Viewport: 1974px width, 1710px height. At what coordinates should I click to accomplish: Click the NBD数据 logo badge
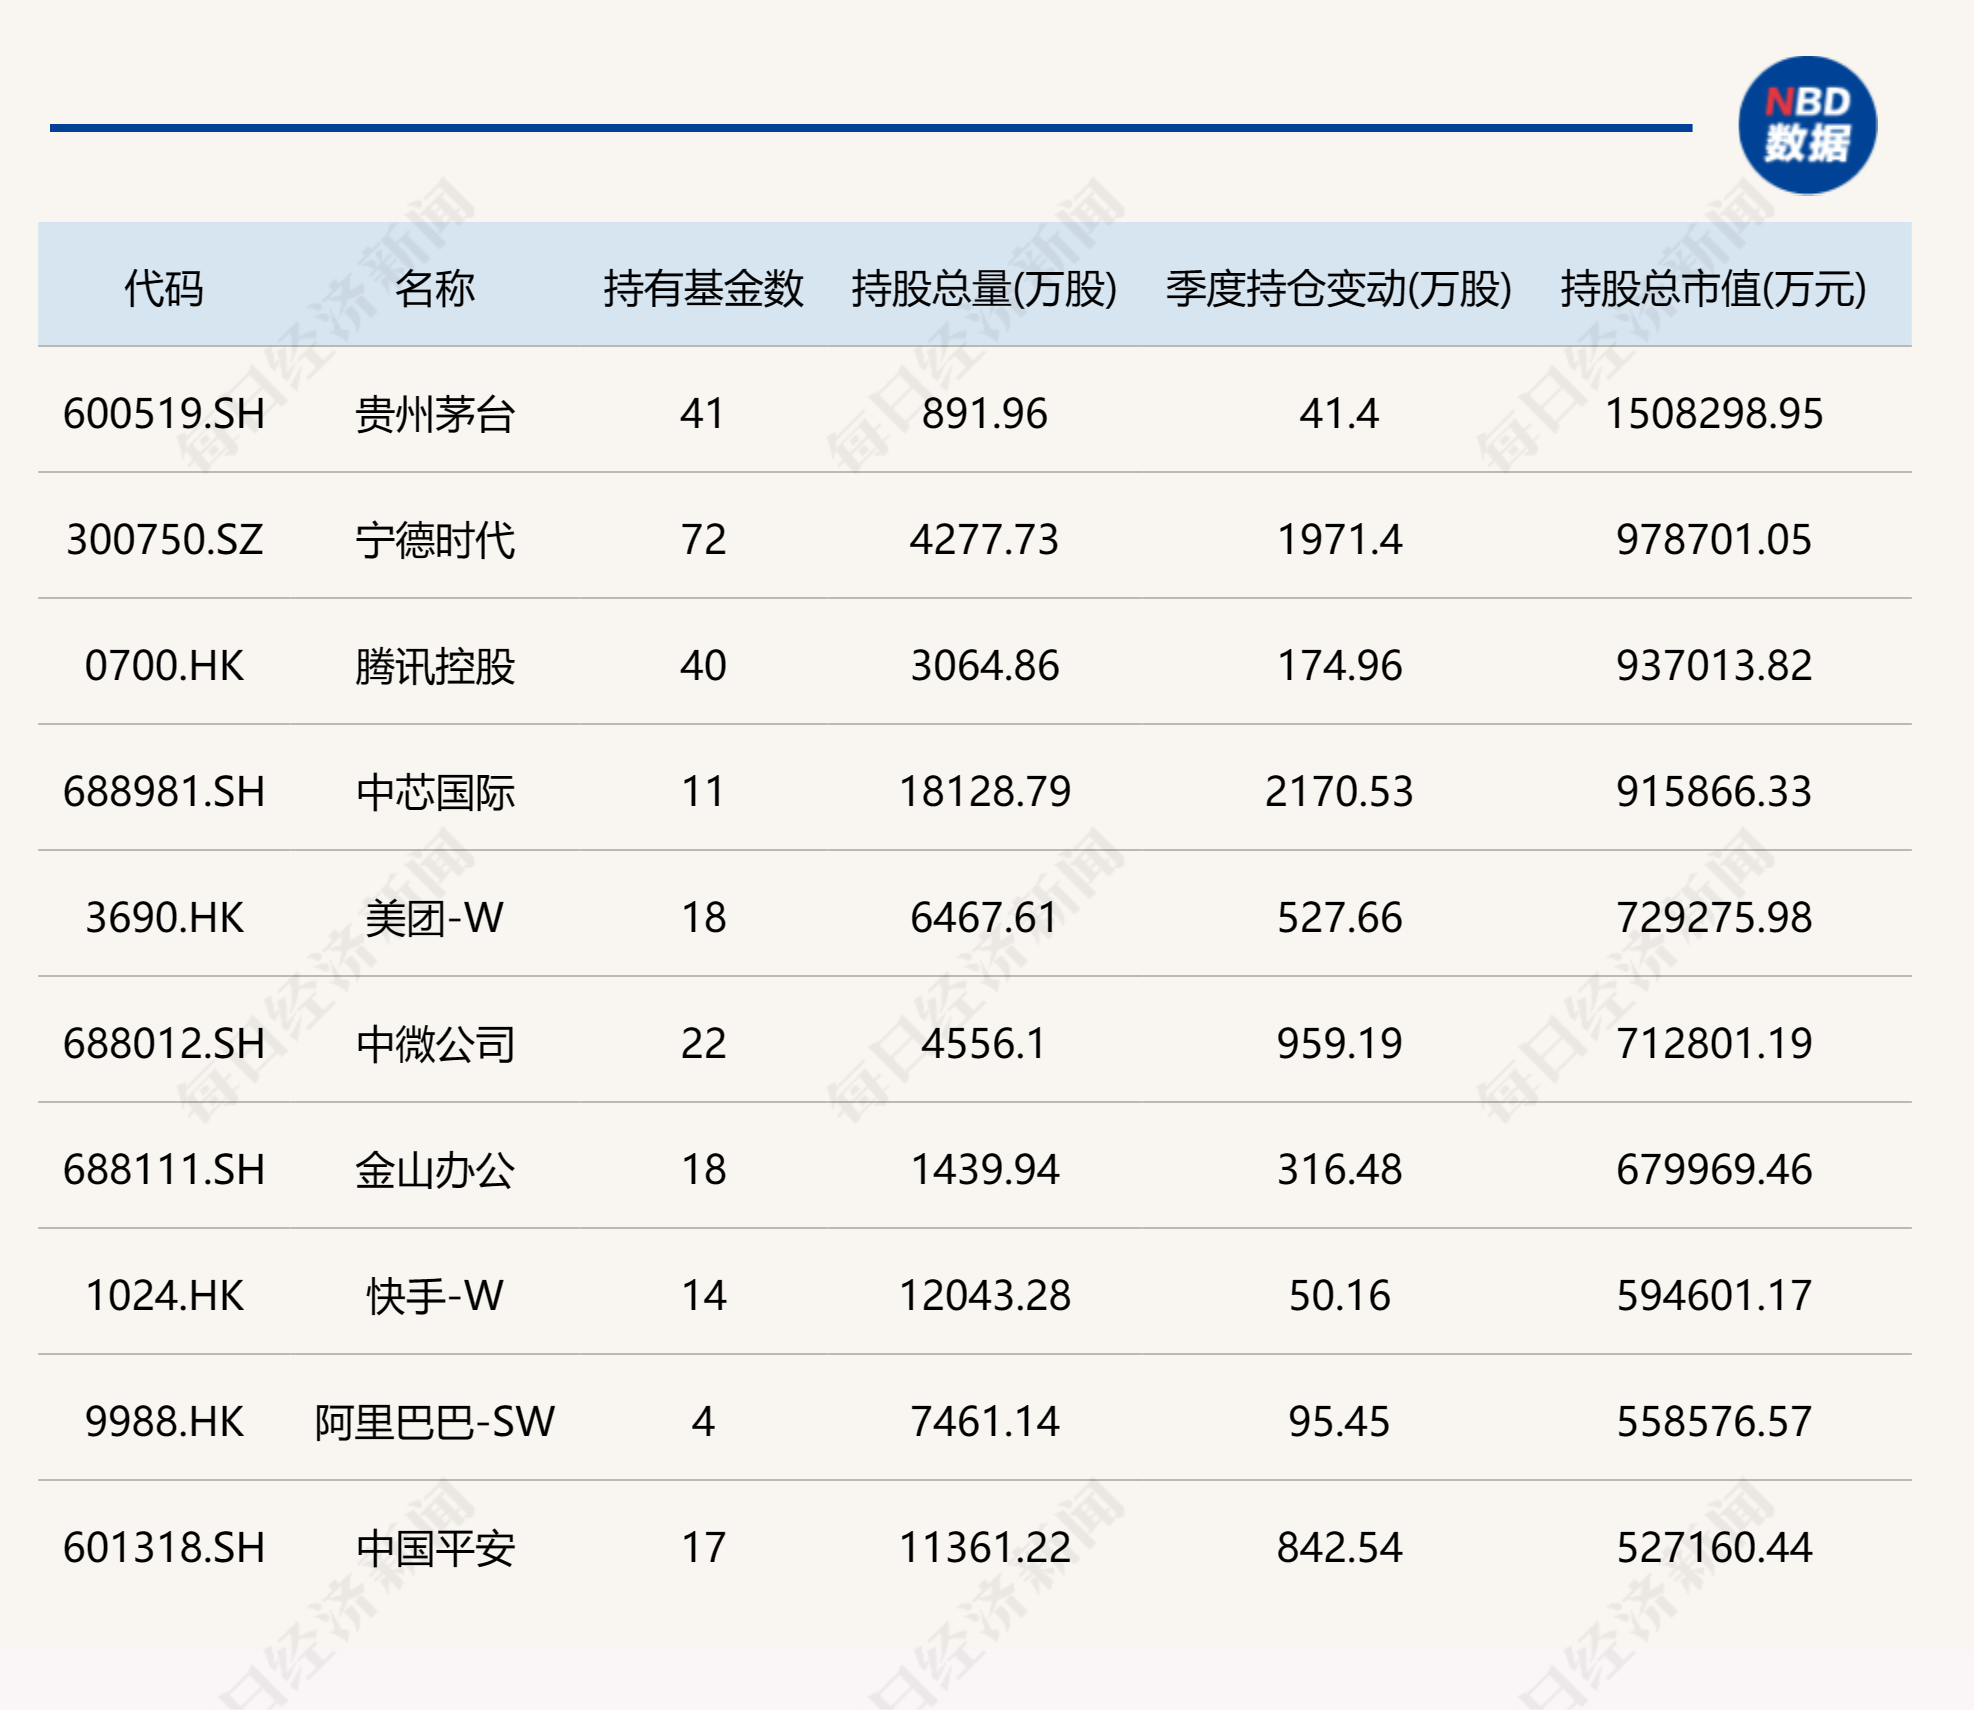pyautogui.click(x=1807, y=126)
